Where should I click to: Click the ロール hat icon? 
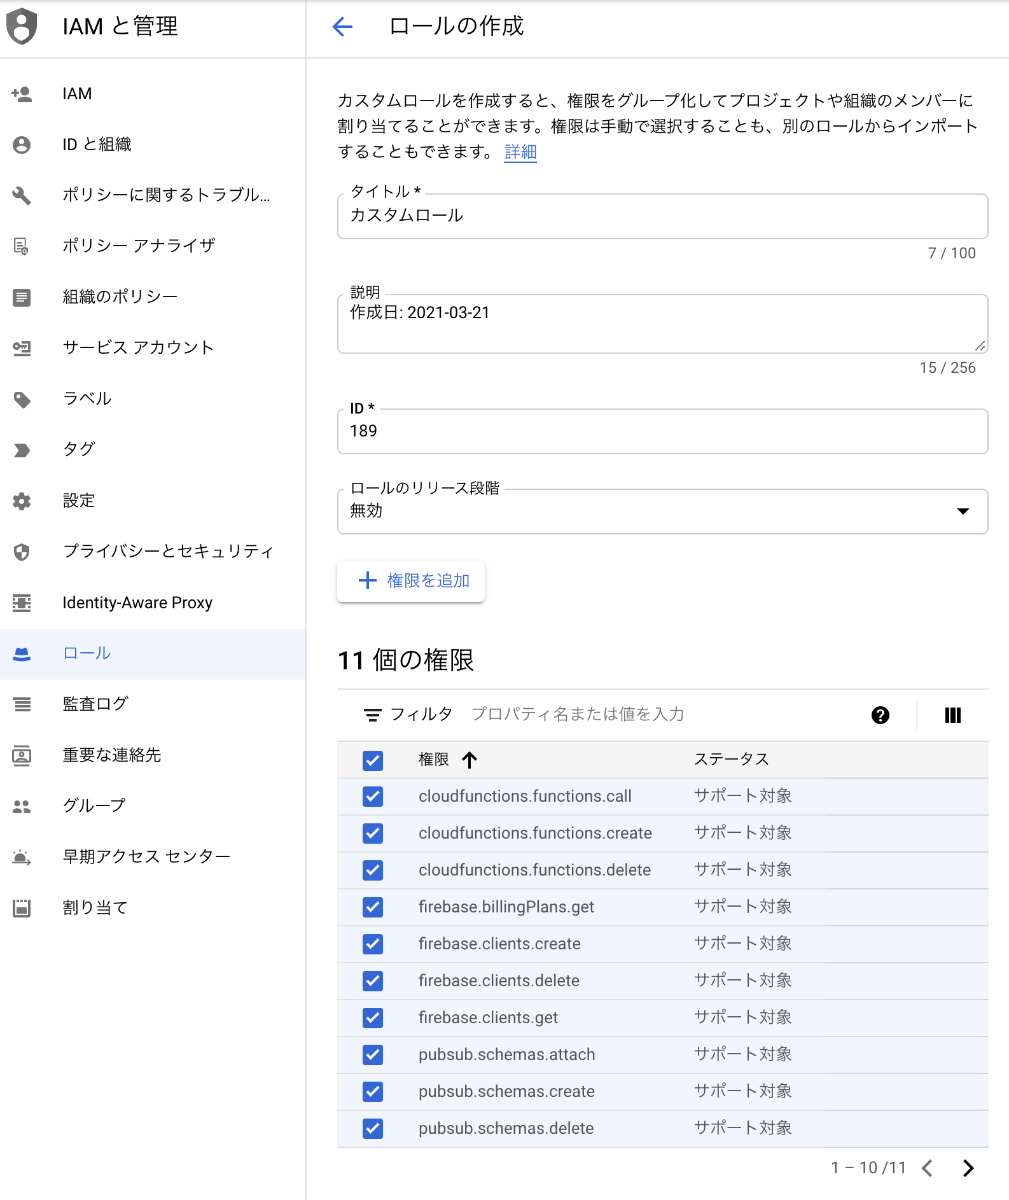click(21, 654)
